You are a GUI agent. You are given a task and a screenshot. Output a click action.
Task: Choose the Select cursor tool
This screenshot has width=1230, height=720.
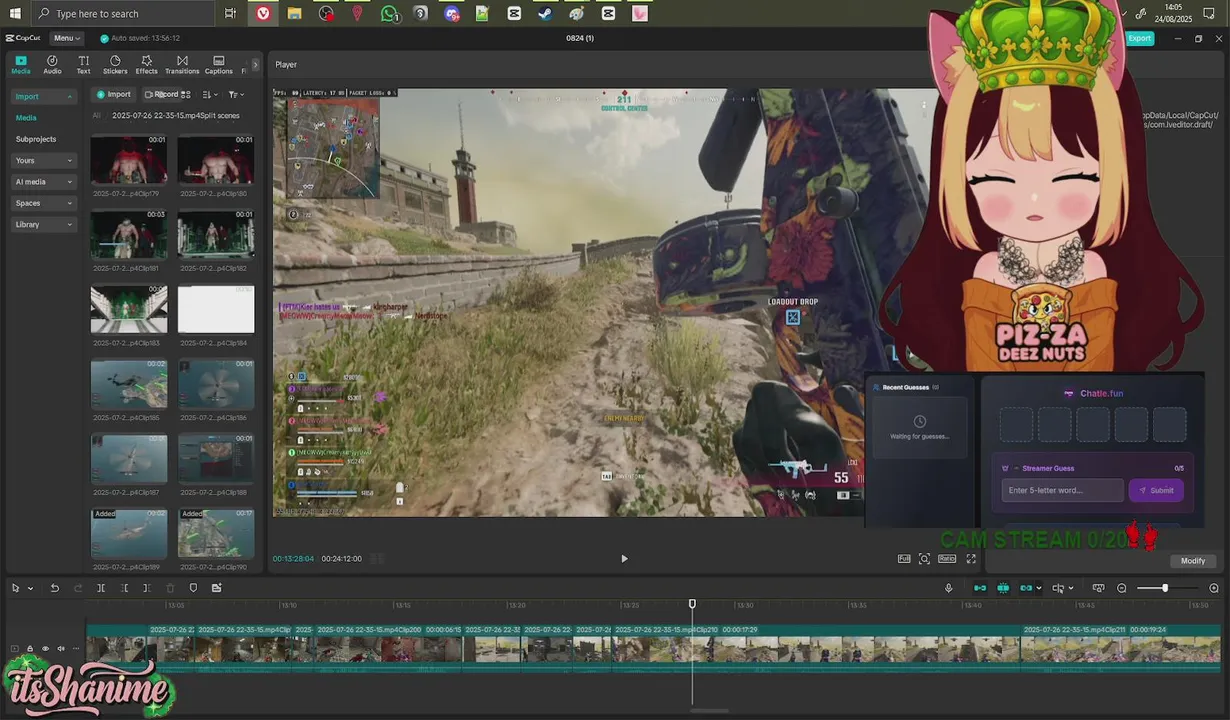(x=16, y=588)
